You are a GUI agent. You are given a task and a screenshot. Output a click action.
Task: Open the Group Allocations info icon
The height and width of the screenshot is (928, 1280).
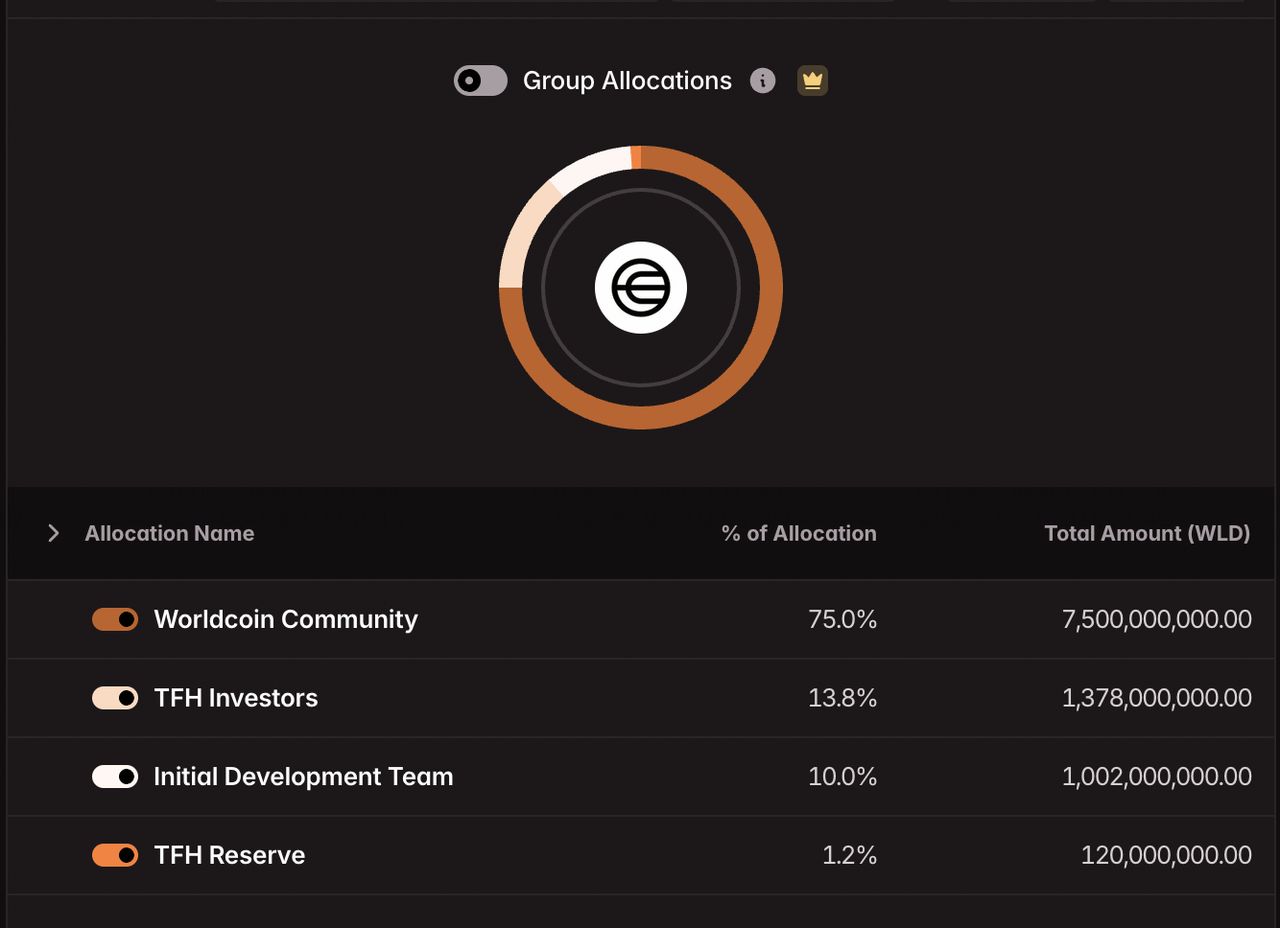762,81
